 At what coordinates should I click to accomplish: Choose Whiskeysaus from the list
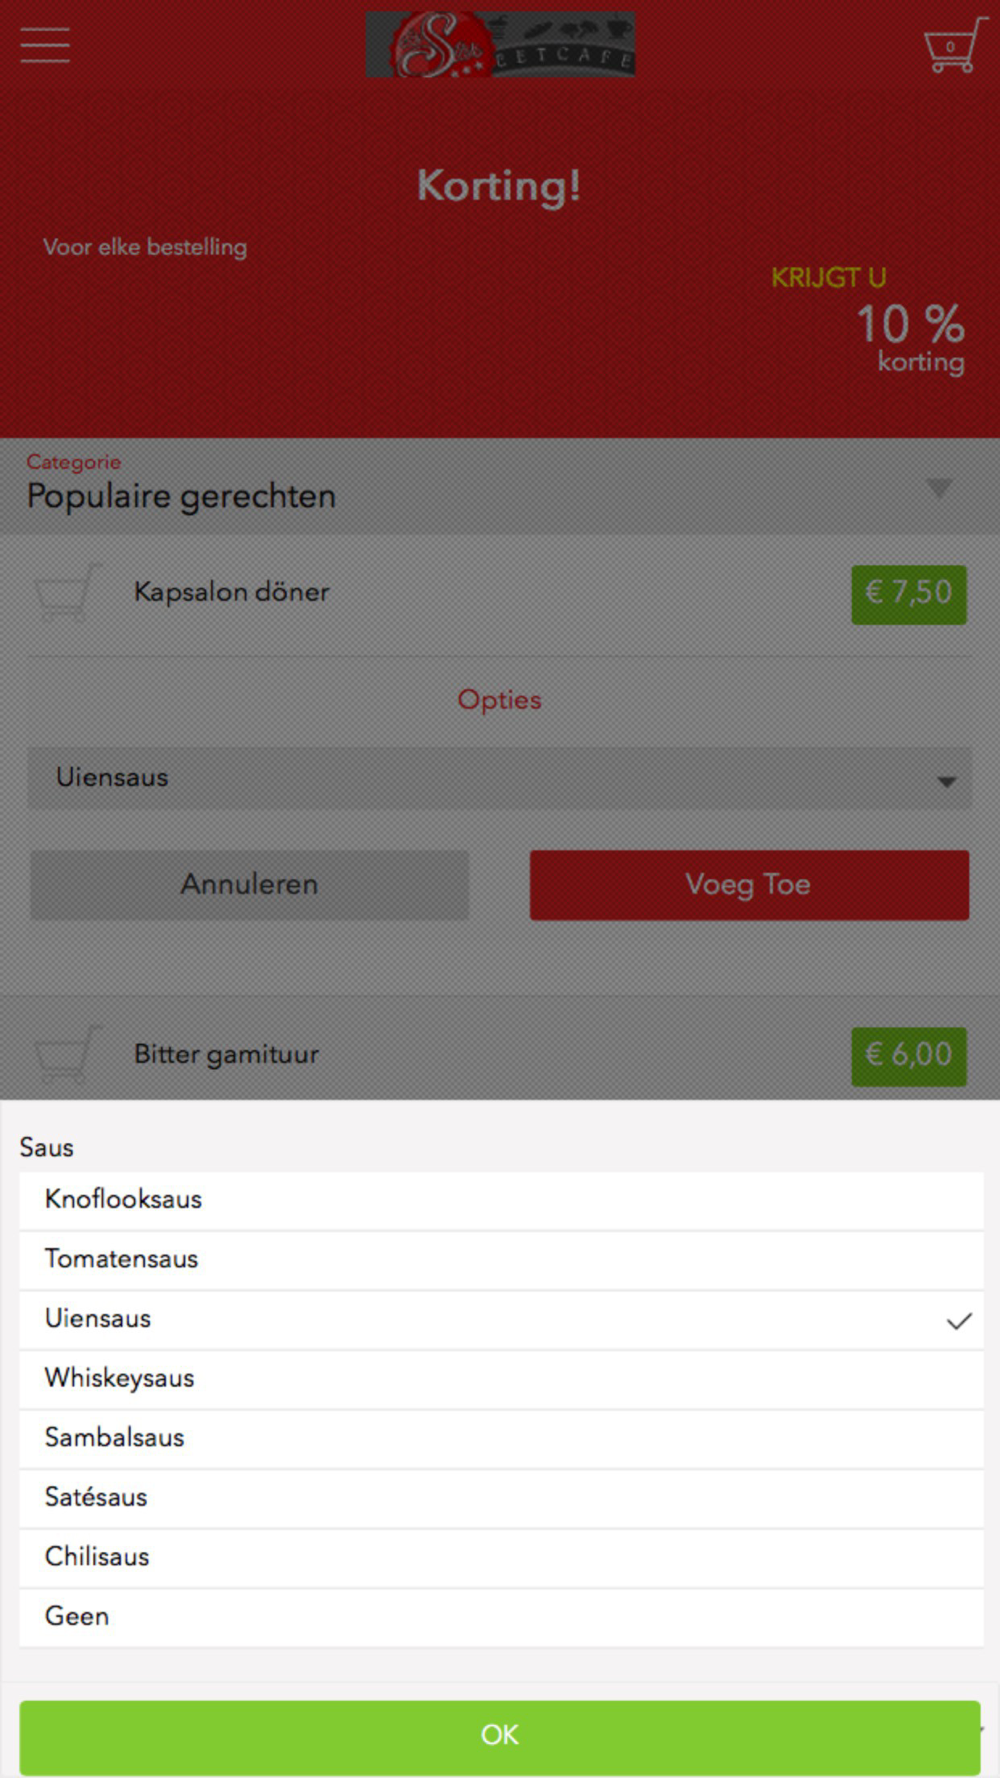click(501, 1379)
